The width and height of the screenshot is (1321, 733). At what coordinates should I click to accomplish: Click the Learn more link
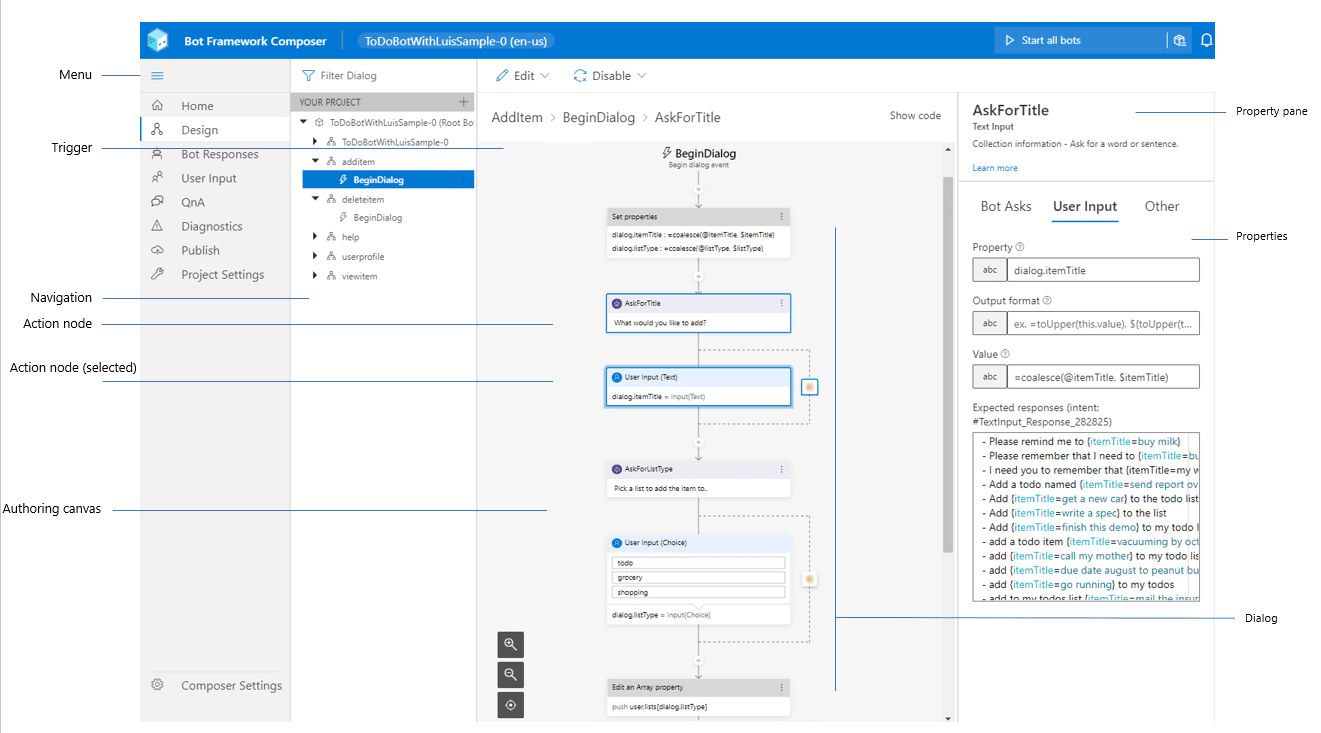point(995,168)
